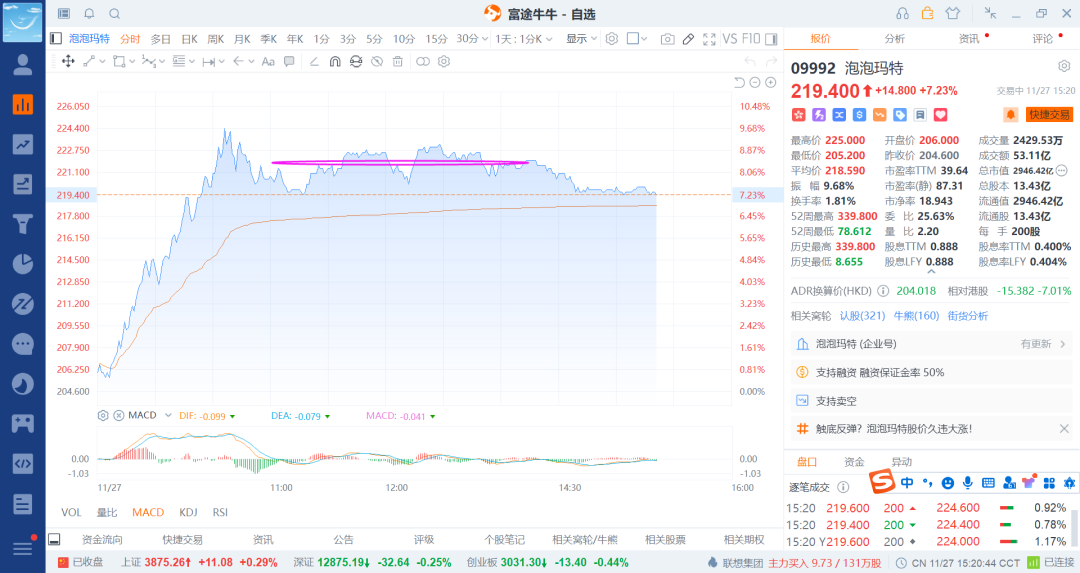The image size is (1080, 573).
Task: Open 认股(321) warrants link
Action: (x=862, y=315)
